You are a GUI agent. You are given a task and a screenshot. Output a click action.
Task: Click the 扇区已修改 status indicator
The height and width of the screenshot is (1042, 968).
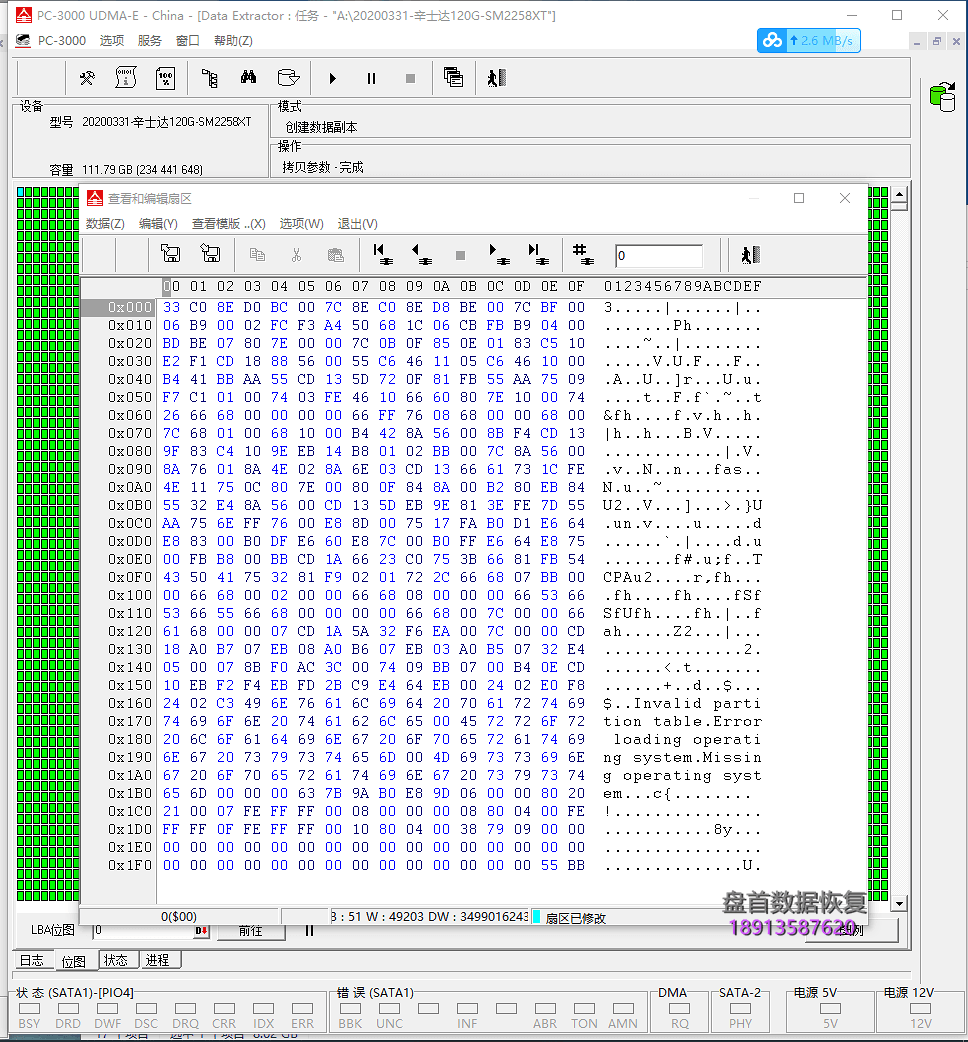570,918
